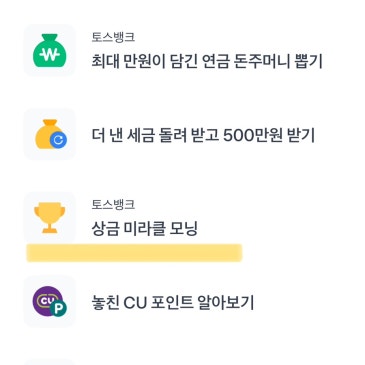Viewport: 365px width, 365px height.
Task: Click 토스뱅크 label above the pension pouch title
Action: (113, 37)
